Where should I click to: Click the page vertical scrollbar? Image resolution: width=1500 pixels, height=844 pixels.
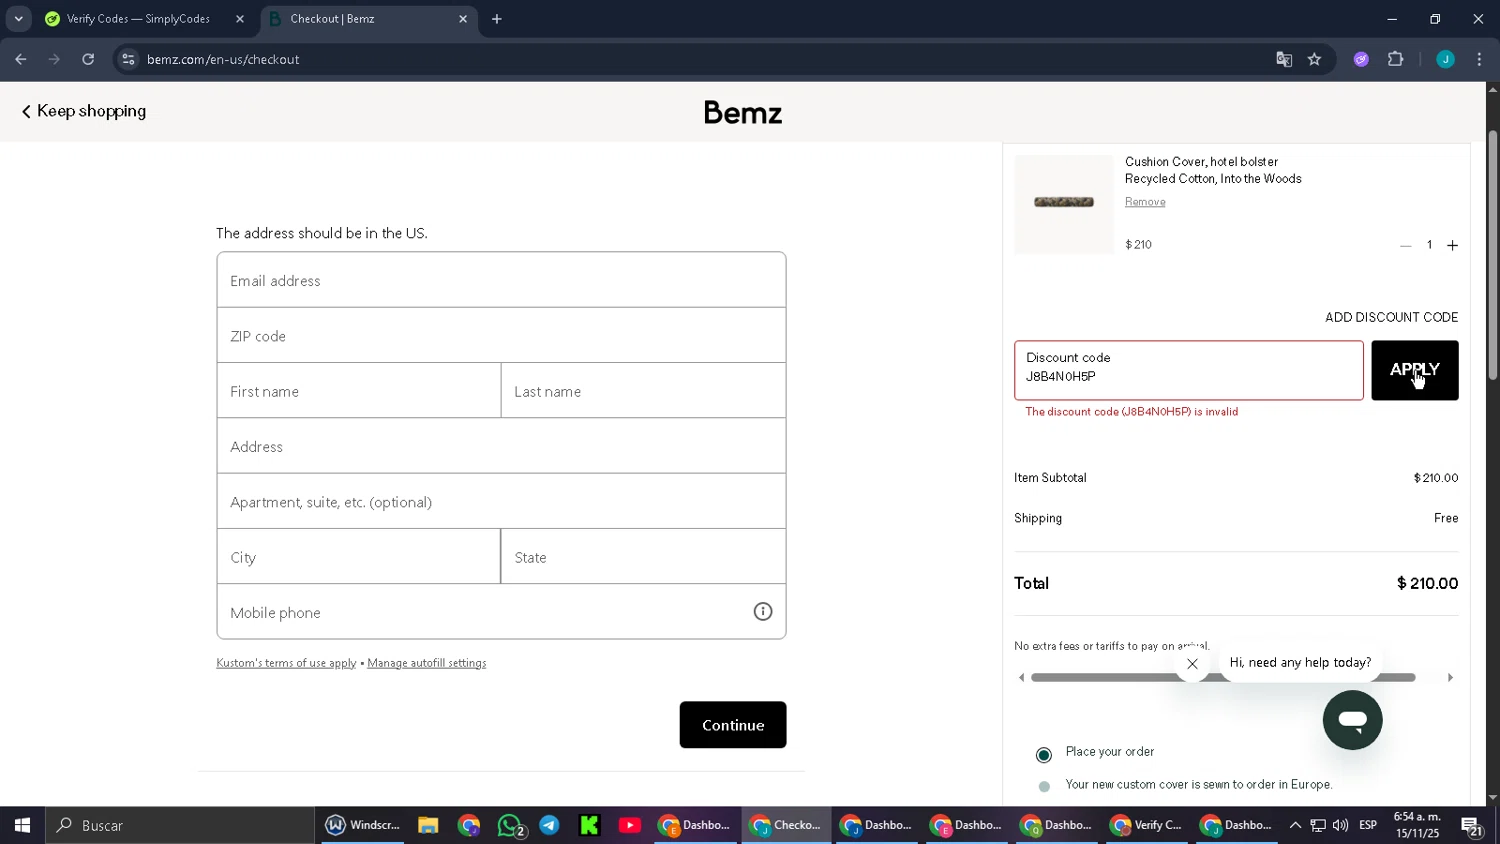[x=1493, y=255]
